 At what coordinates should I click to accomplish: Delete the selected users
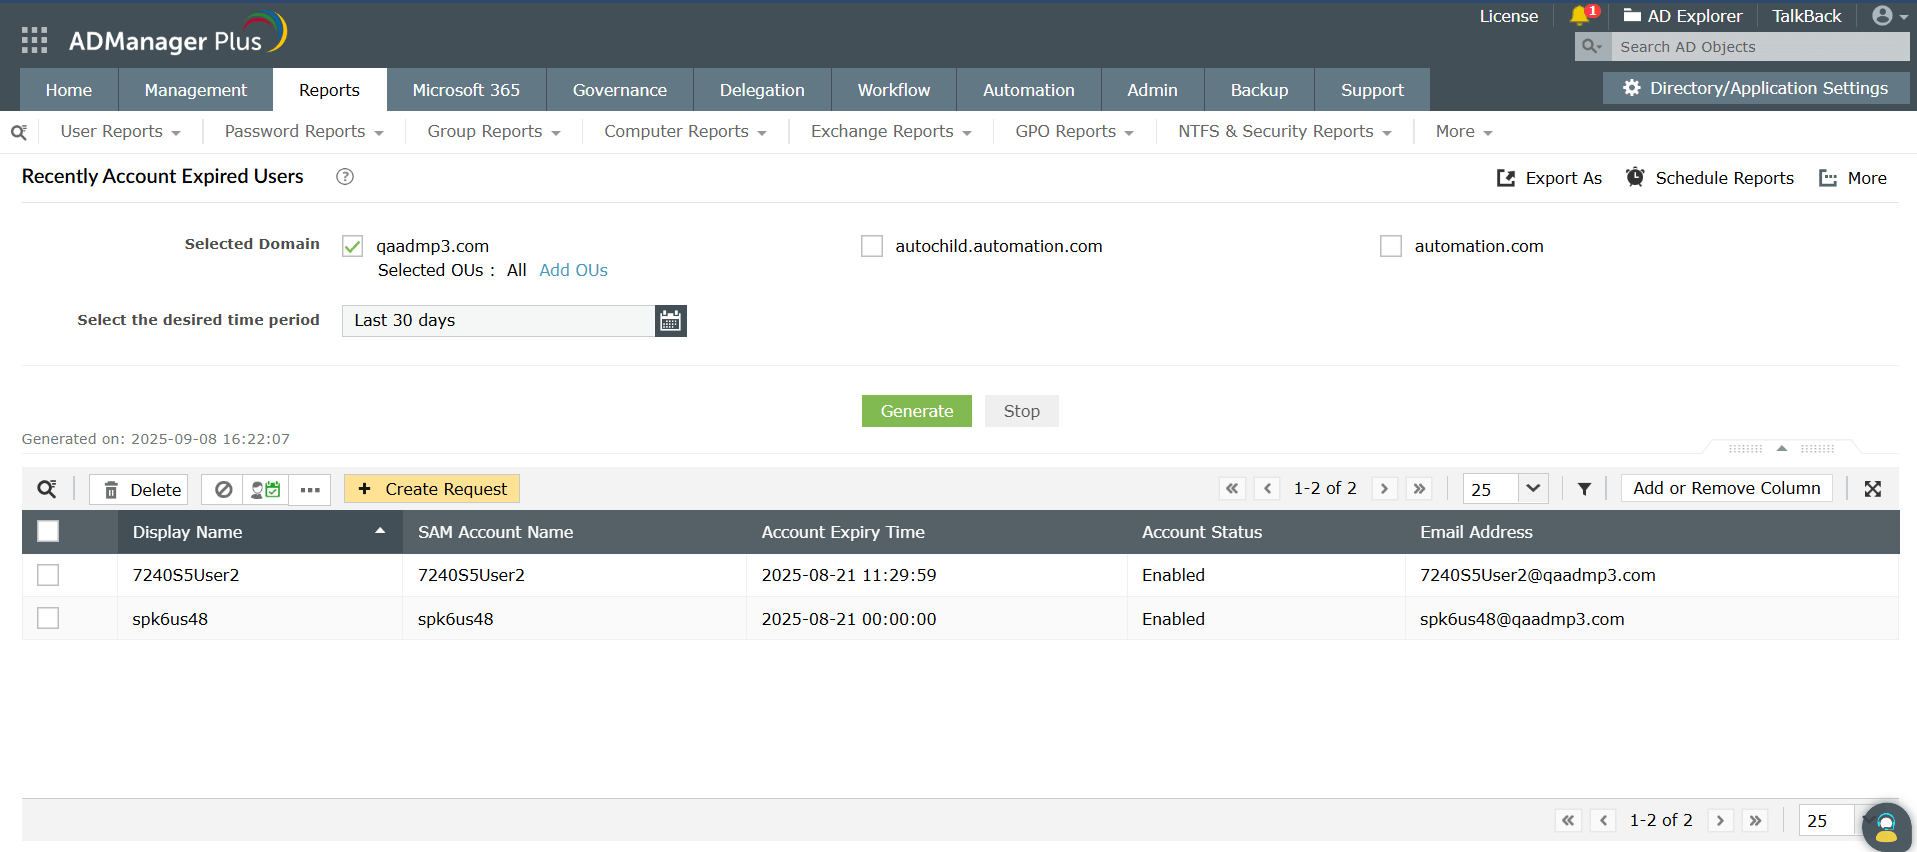click(x=140, y=489)
